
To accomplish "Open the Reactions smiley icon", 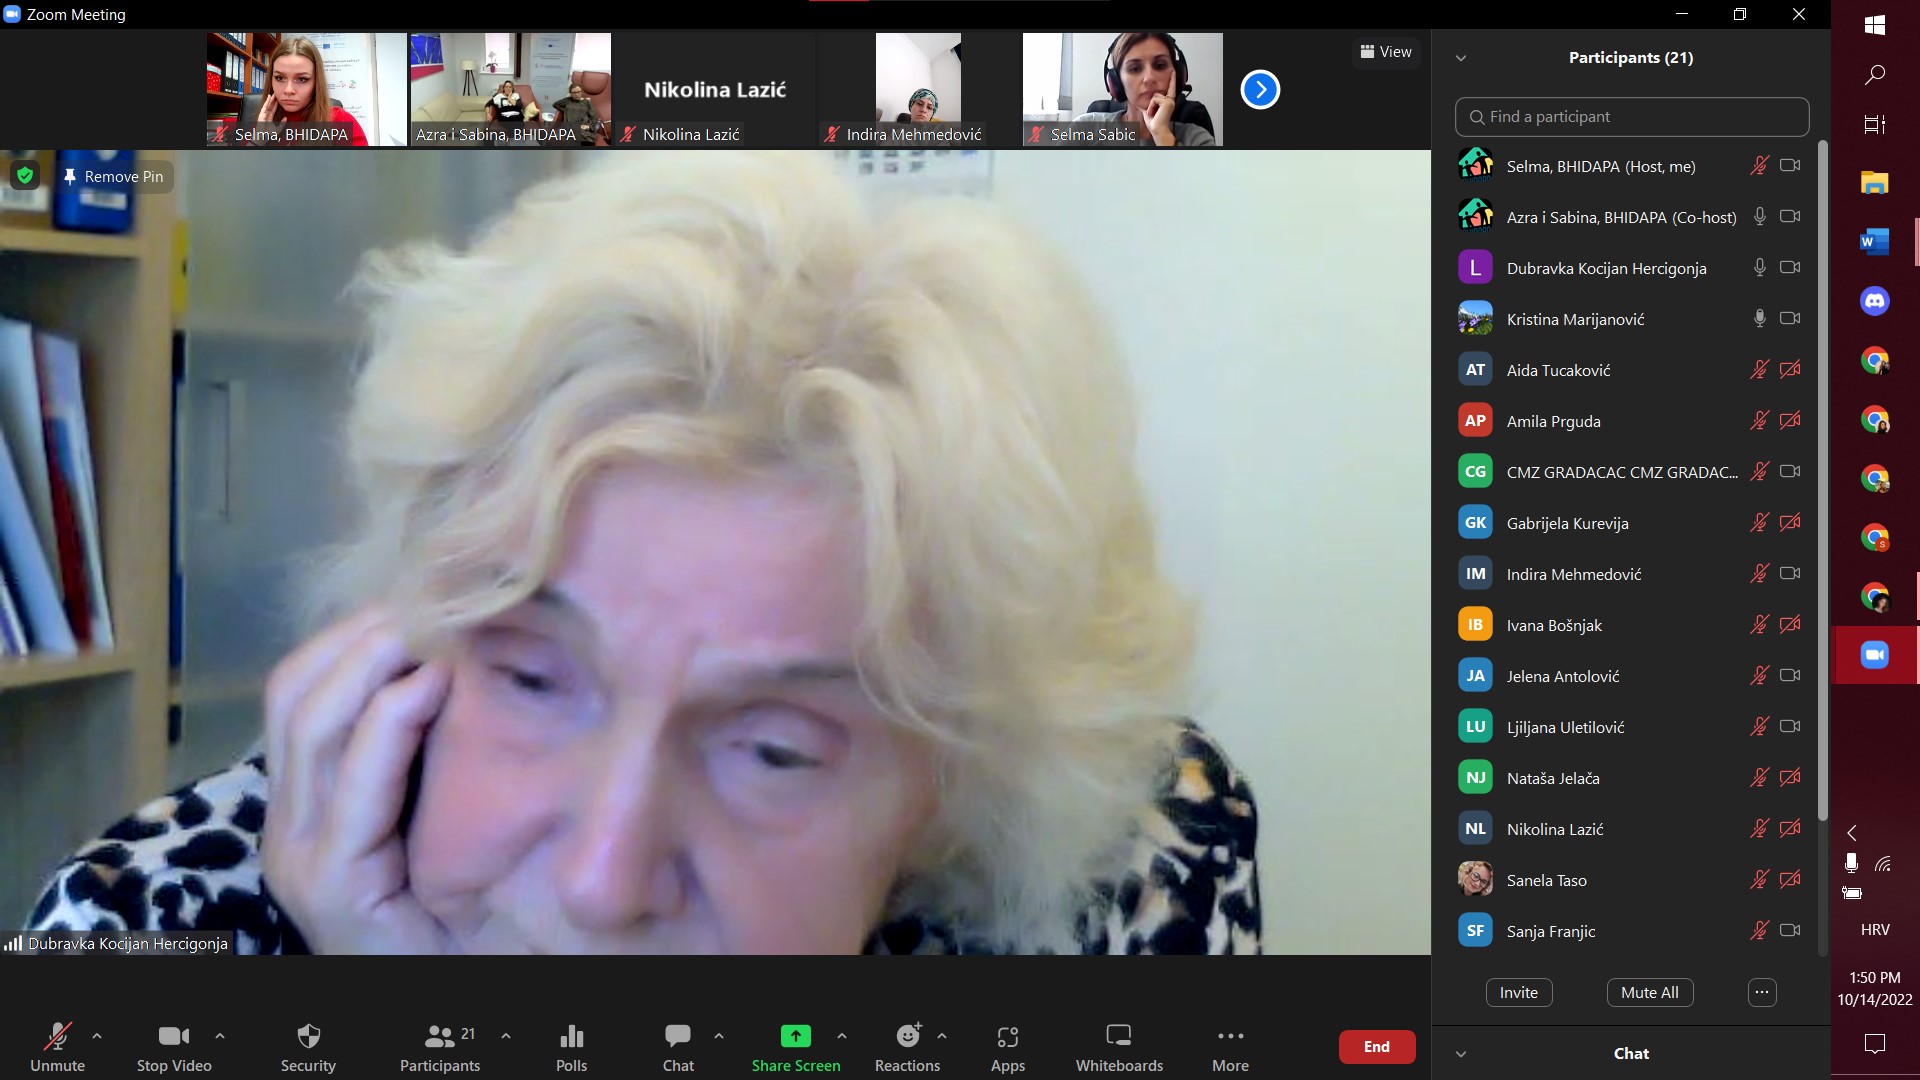I will coord(908,1036).
